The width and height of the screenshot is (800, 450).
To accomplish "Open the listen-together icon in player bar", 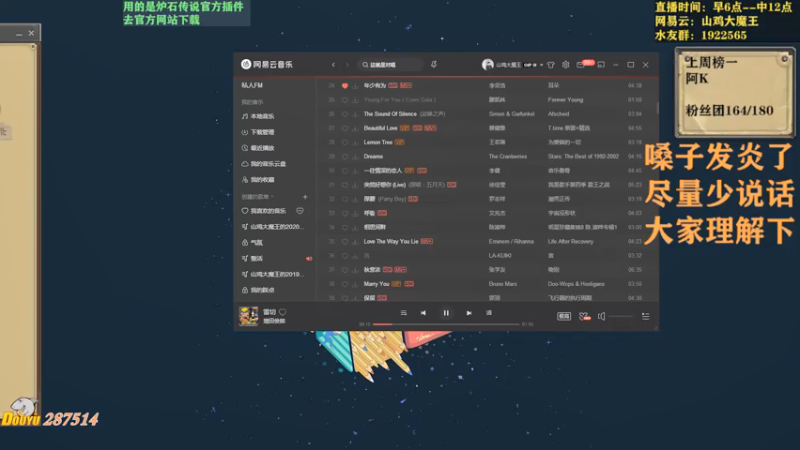I will point(585,316).
